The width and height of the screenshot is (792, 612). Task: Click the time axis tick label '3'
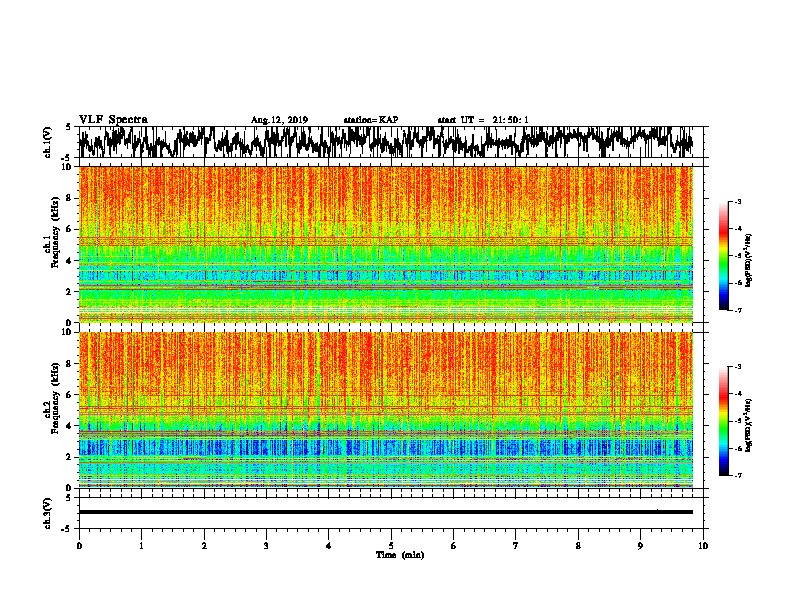266,545
